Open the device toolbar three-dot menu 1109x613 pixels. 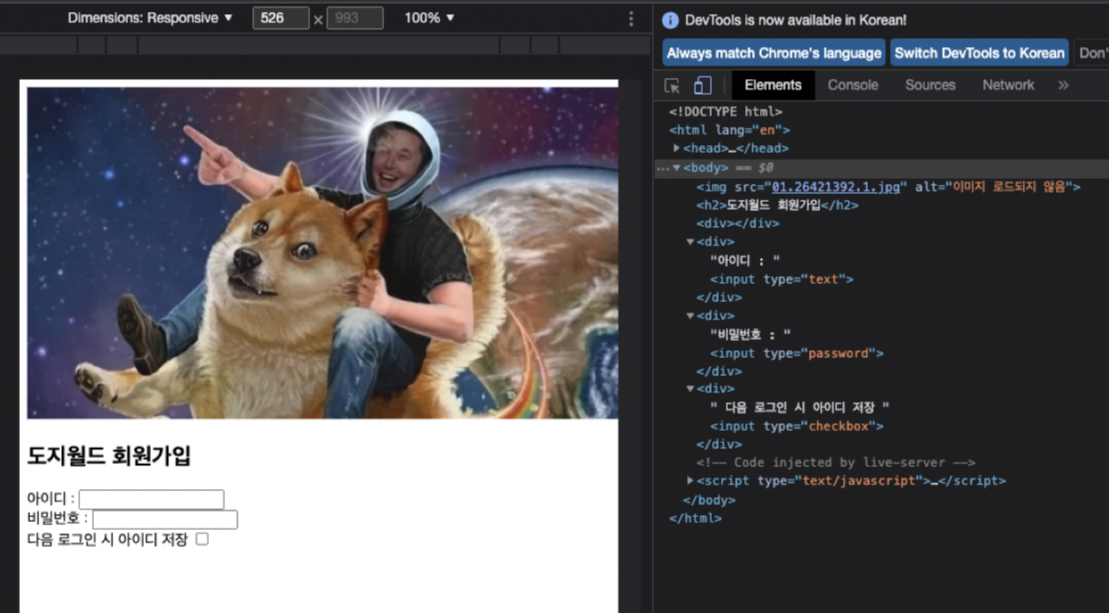point(631,19)
